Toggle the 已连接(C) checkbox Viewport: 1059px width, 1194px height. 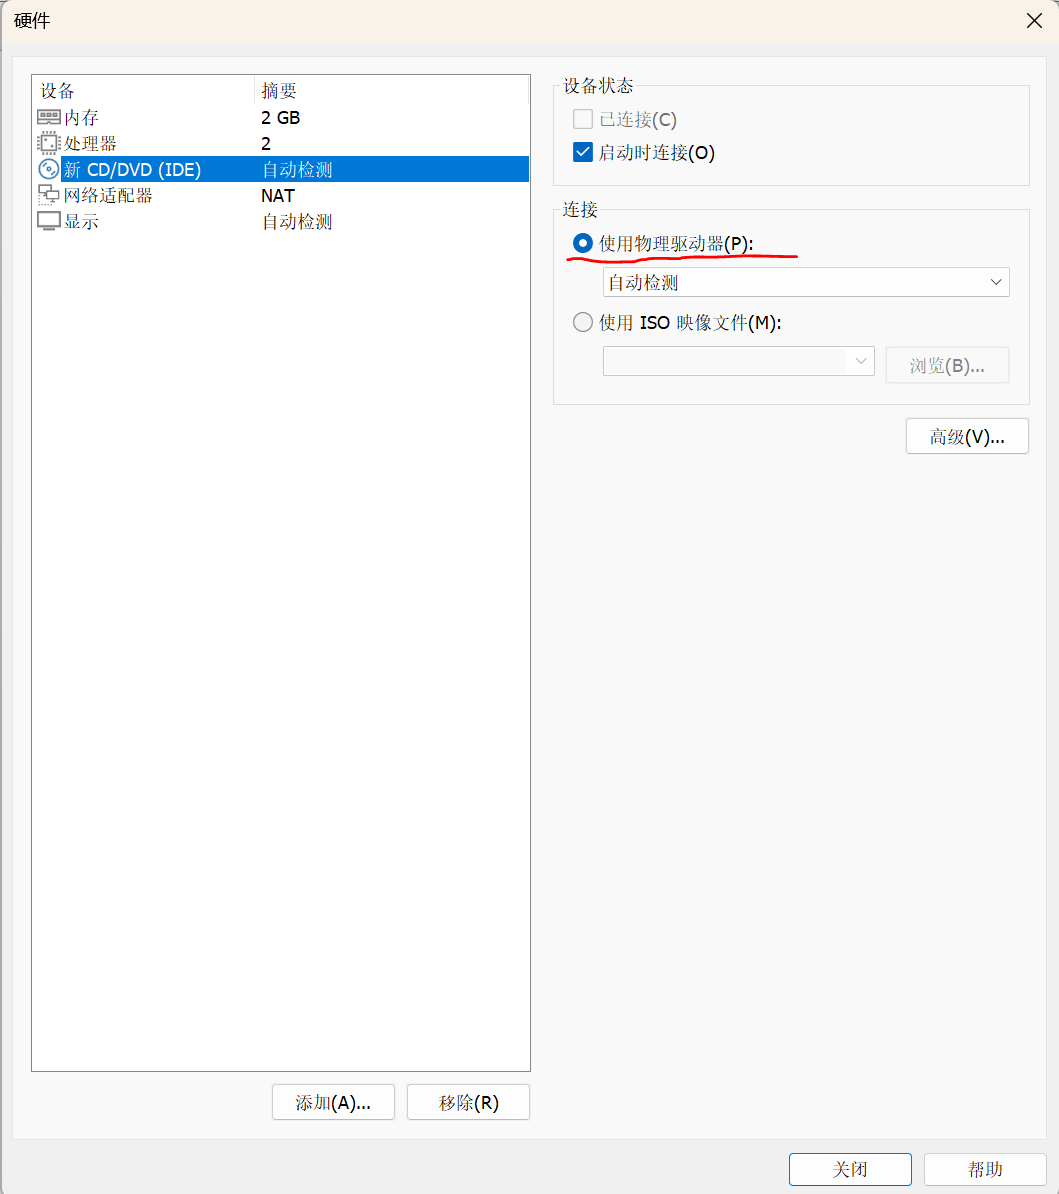point(582,119)
